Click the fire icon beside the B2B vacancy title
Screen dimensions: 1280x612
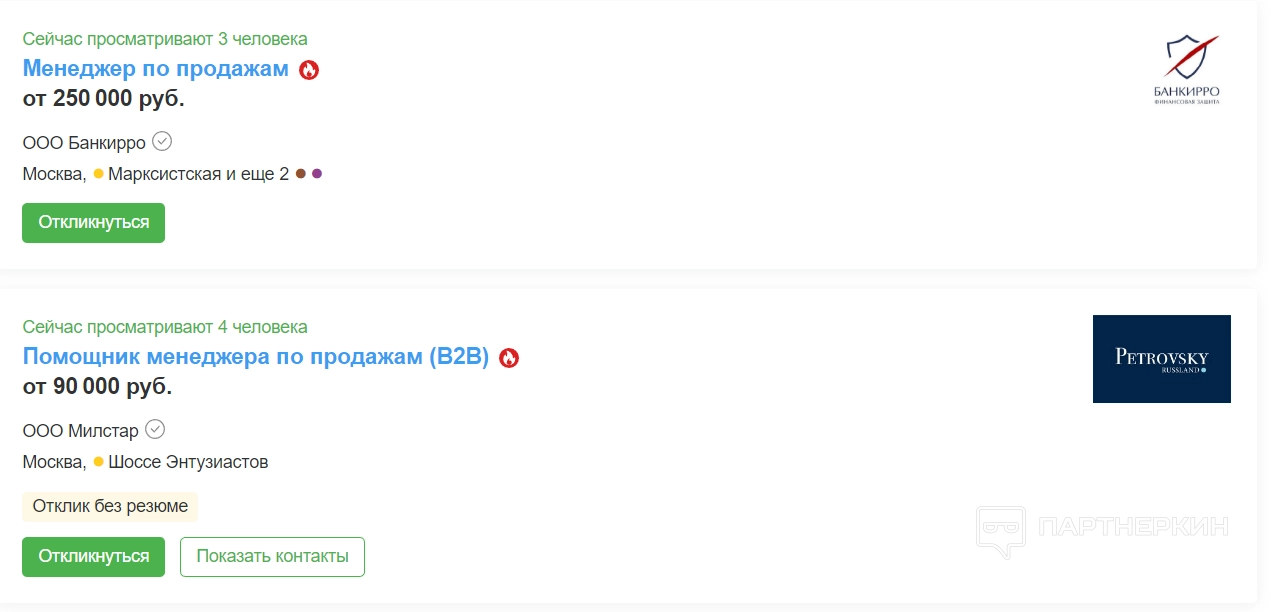(509, 358)
